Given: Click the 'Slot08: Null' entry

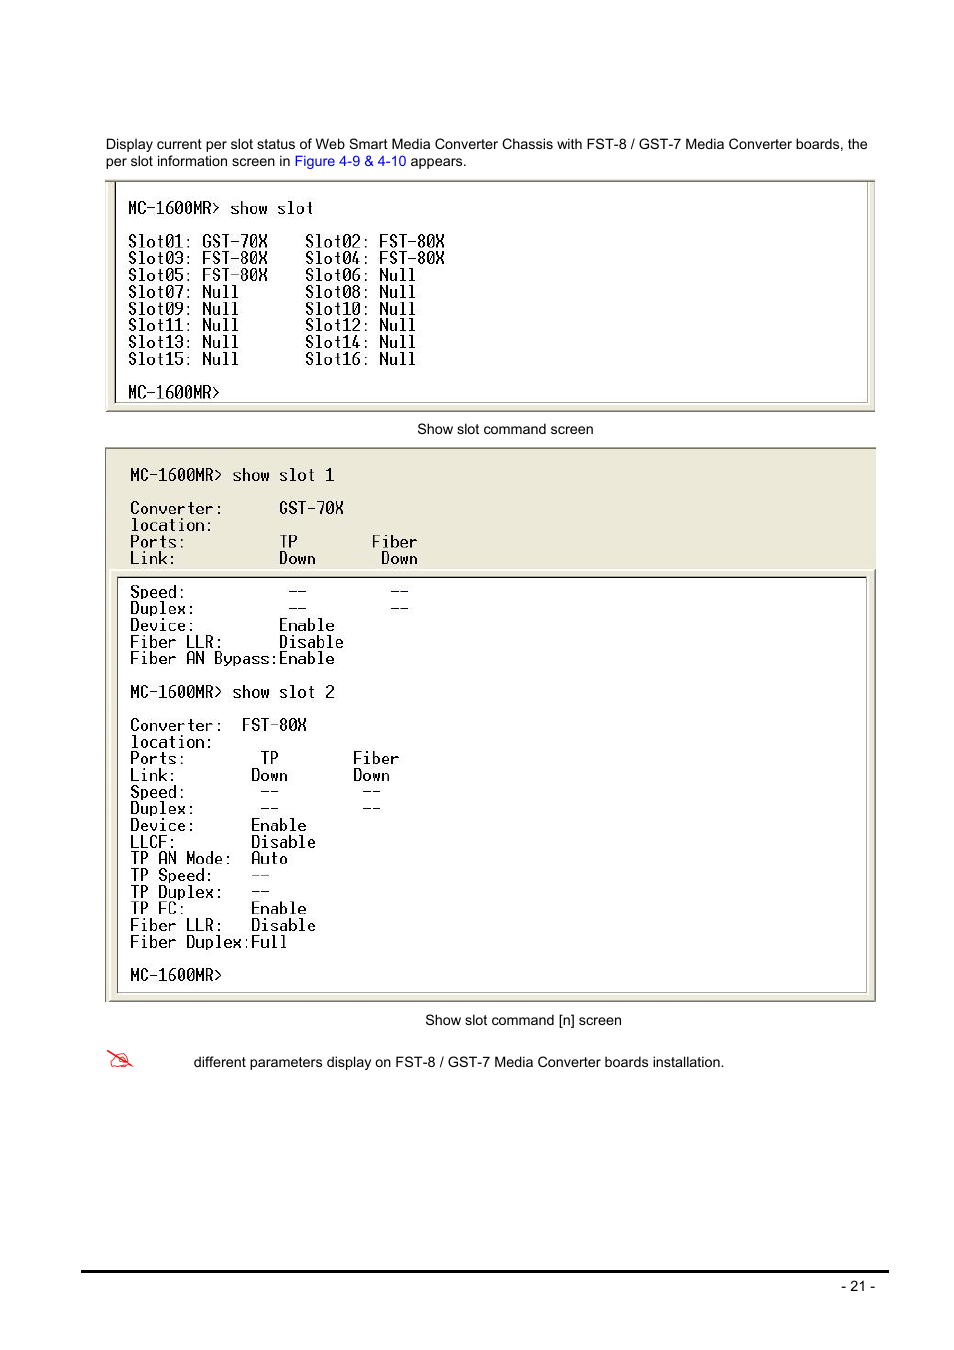Looking at the screenshot, I should (x=360, y=292).
